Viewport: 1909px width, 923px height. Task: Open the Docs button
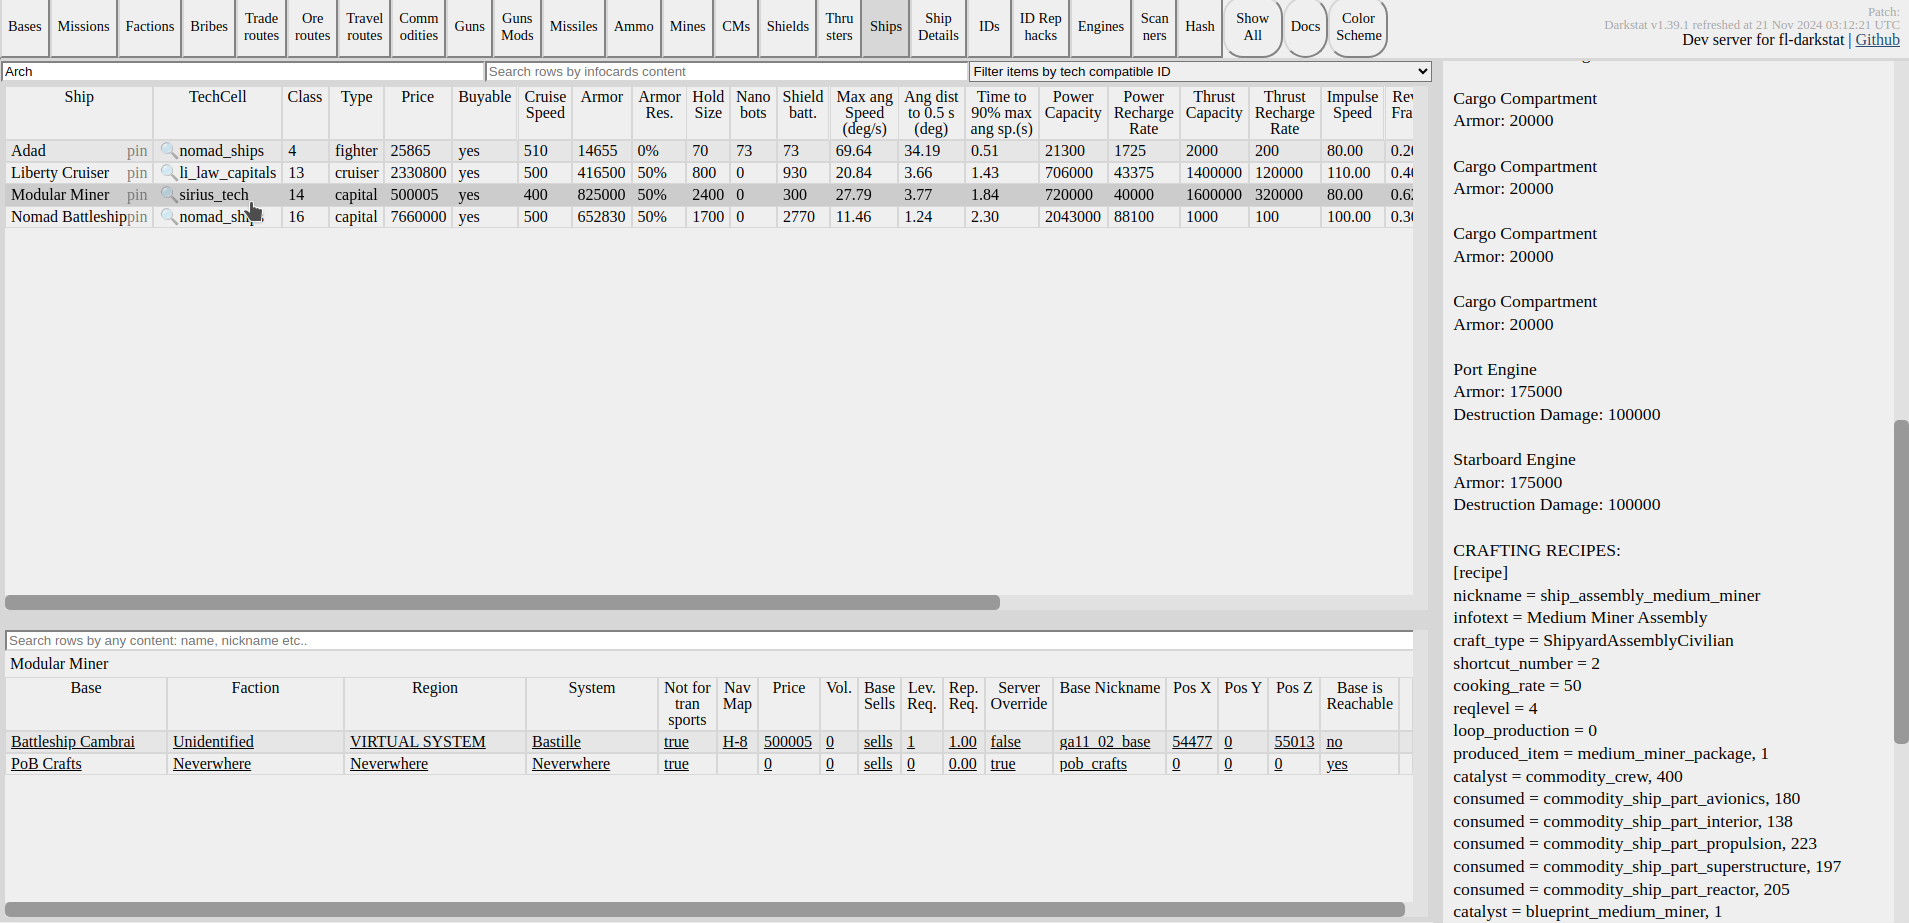coord(1305,27)
